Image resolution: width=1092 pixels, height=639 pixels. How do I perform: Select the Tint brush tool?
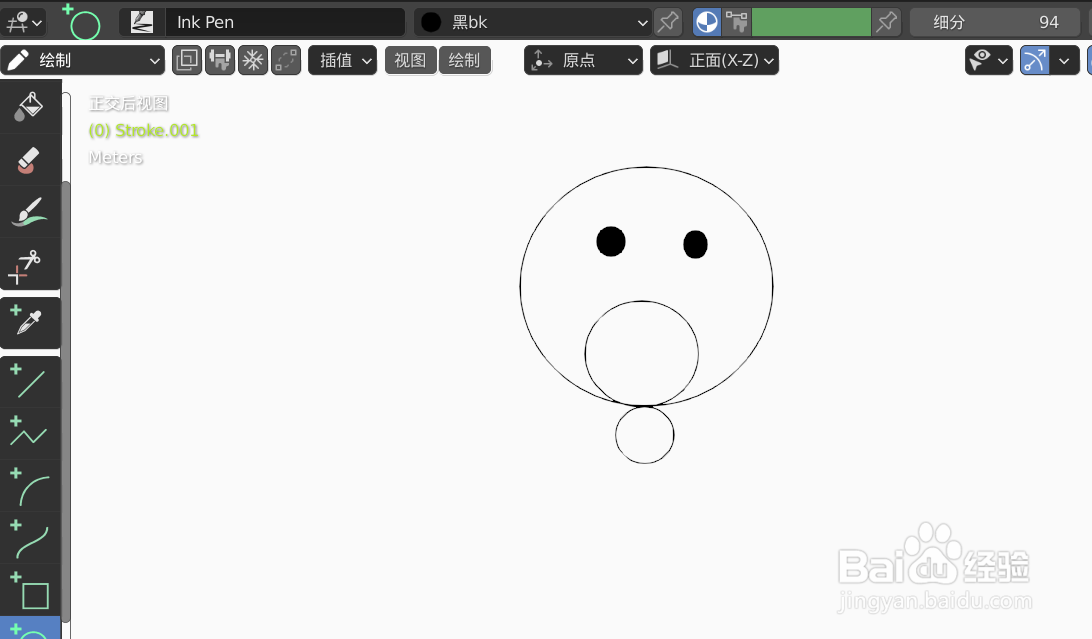(x=29, y=212)
